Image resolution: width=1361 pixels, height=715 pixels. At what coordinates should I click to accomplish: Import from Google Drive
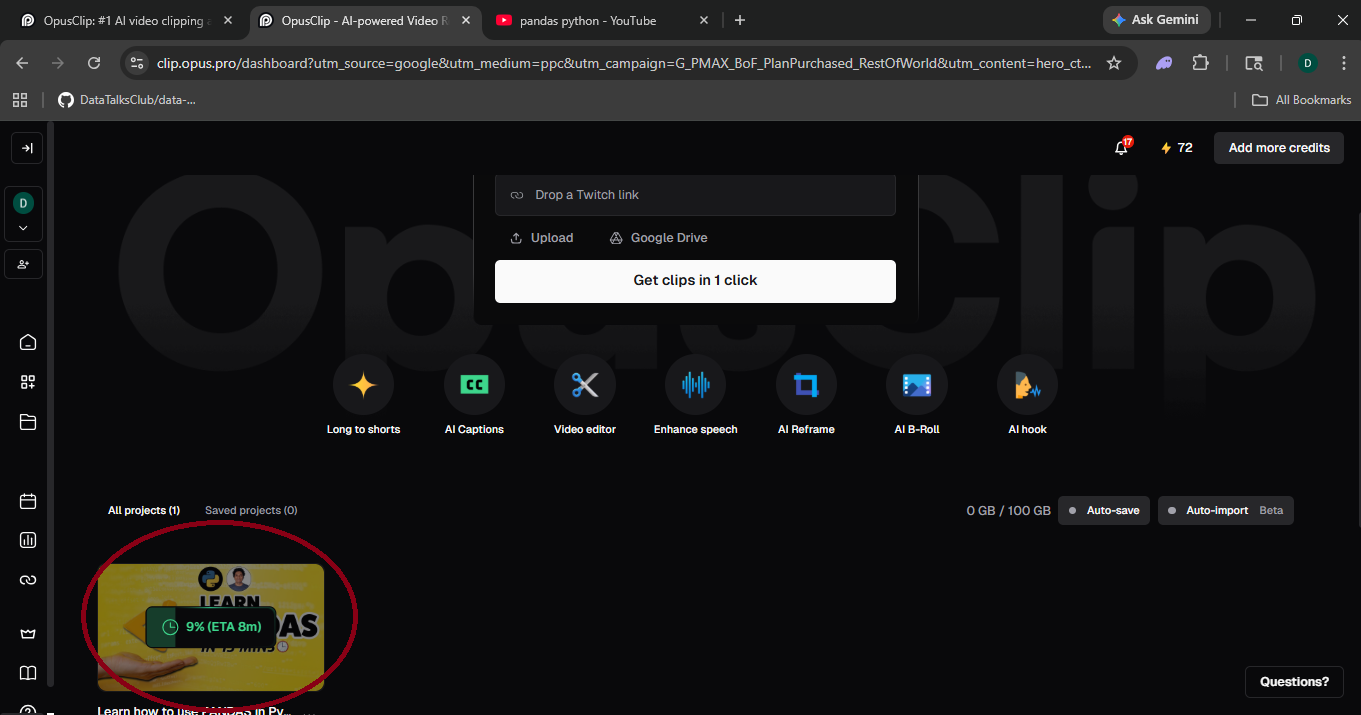[659, 238]
